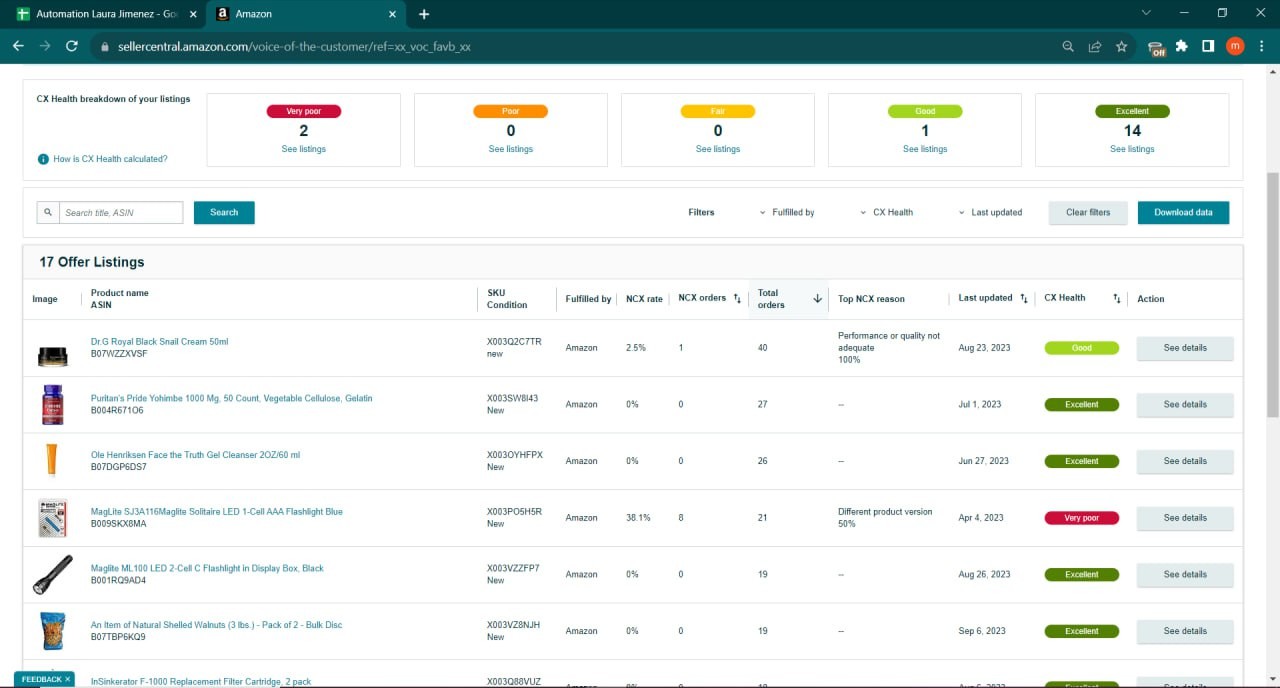Open a new browser tab
1280x688 pixels.
424,14
